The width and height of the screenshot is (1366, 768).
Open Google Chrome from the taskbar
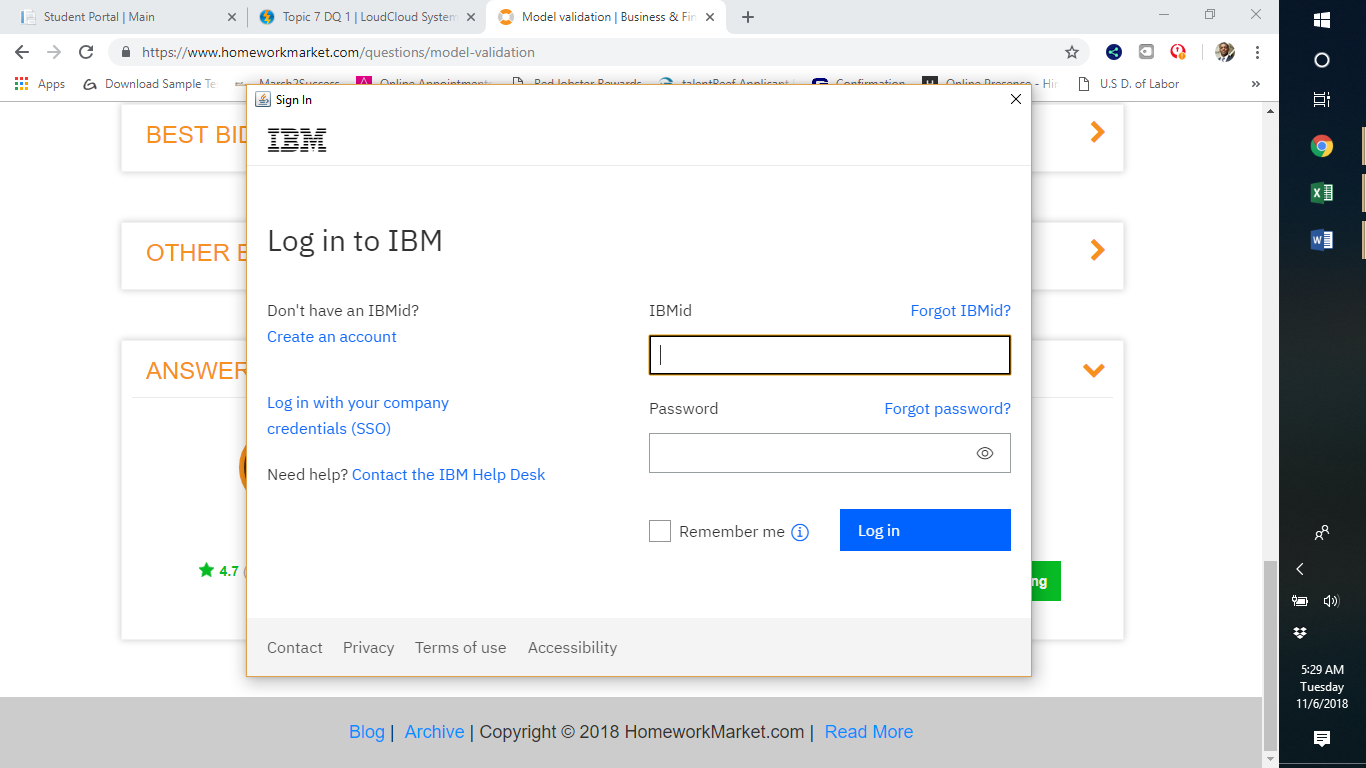[x=1321, y=146]
